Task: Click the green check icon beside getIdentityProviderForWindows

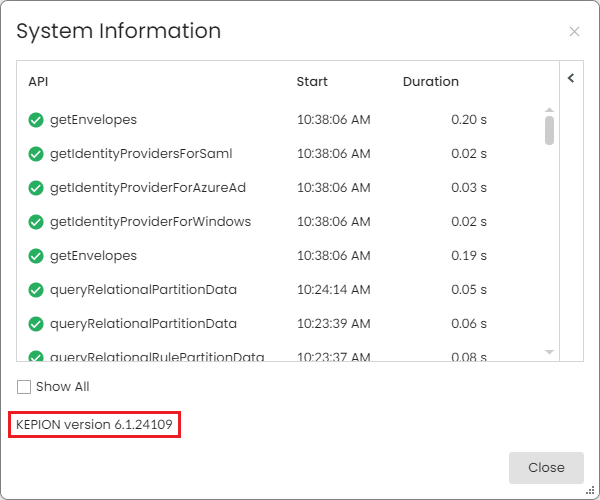Action: click(x=36, y=222)
